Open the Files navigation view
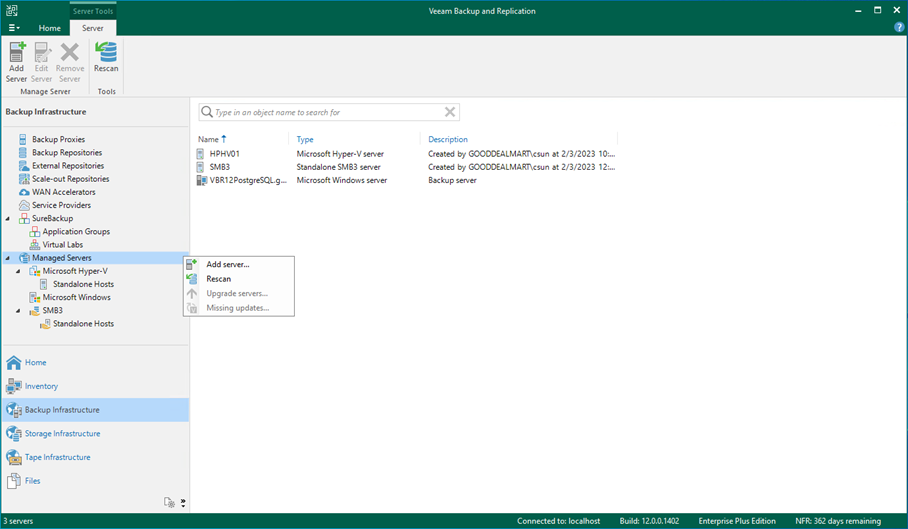 [x=95, y=481]
